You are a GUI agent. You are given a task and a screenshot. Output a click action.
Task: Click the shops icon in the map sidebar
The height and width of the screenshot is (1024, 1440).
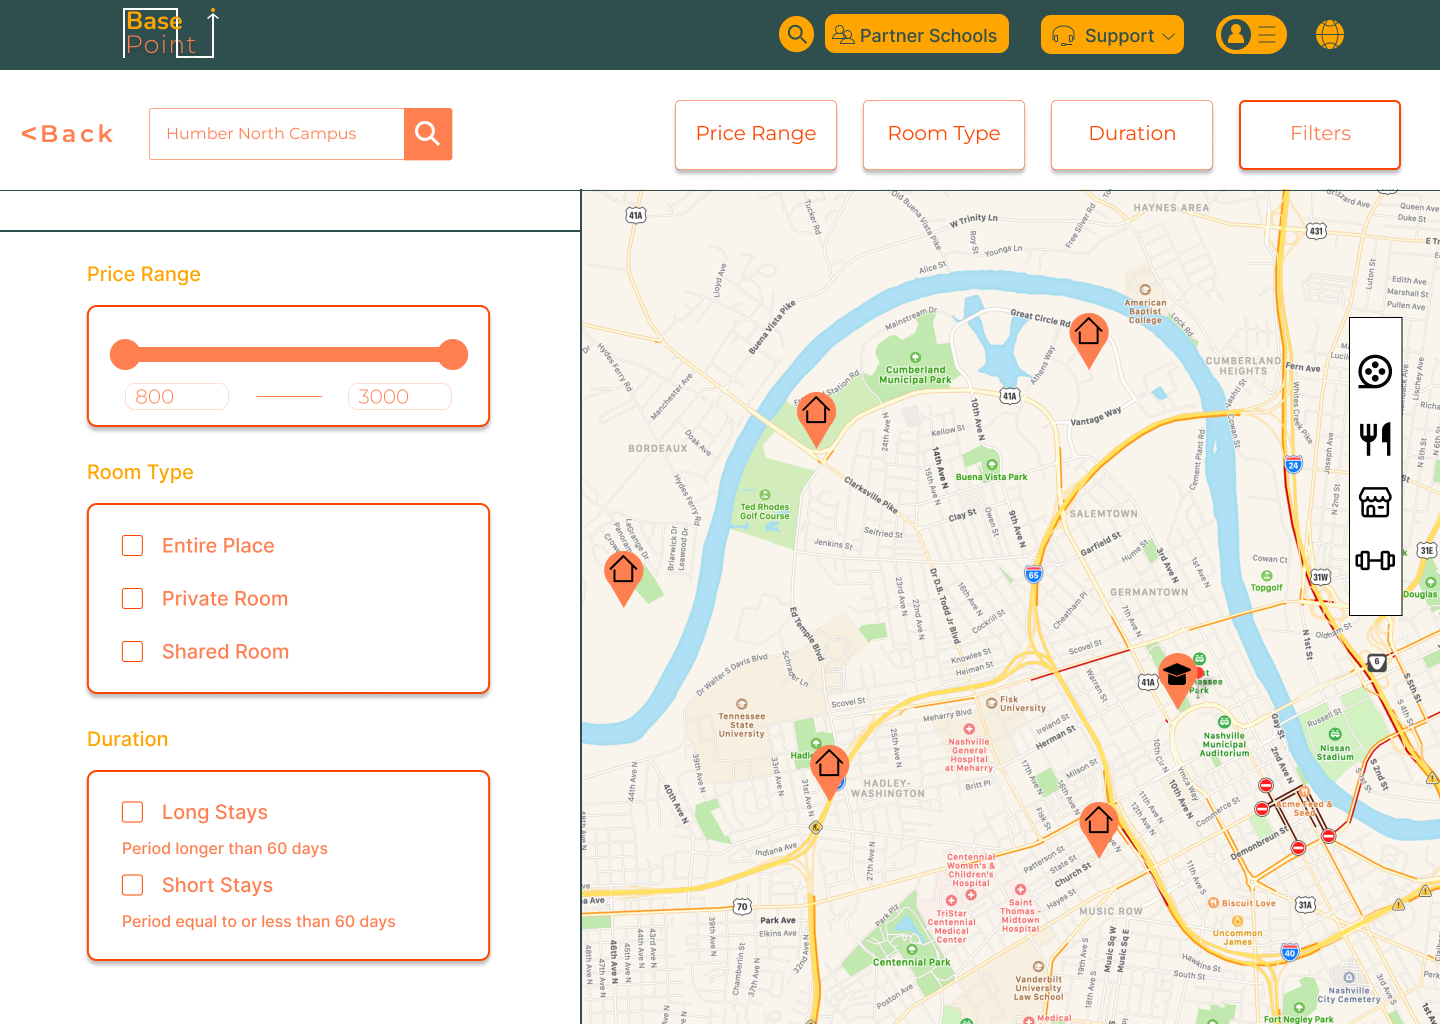[x=1375, y=502]
